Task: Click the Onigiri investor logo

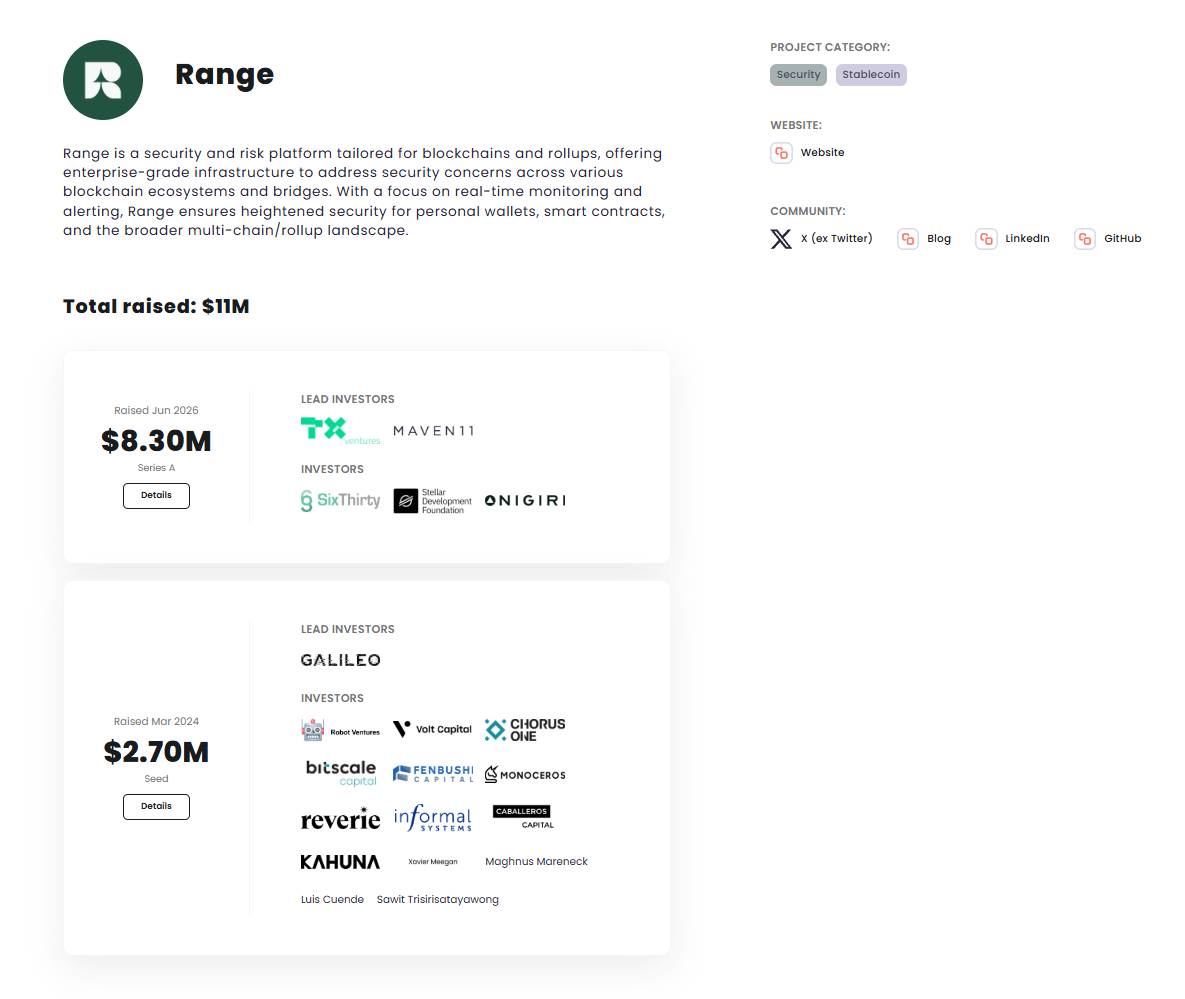Action: 525,501
